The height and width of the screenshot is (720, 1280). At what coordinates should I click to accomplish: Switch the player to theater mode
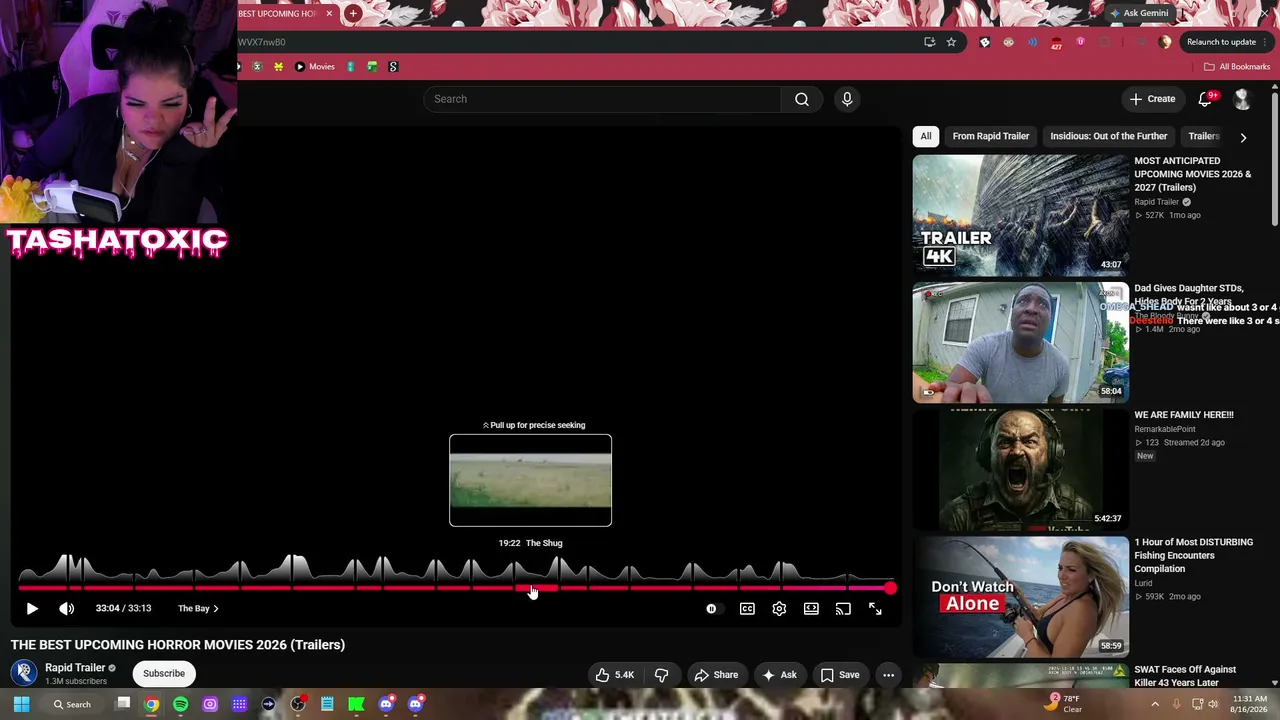click(811, 608)
